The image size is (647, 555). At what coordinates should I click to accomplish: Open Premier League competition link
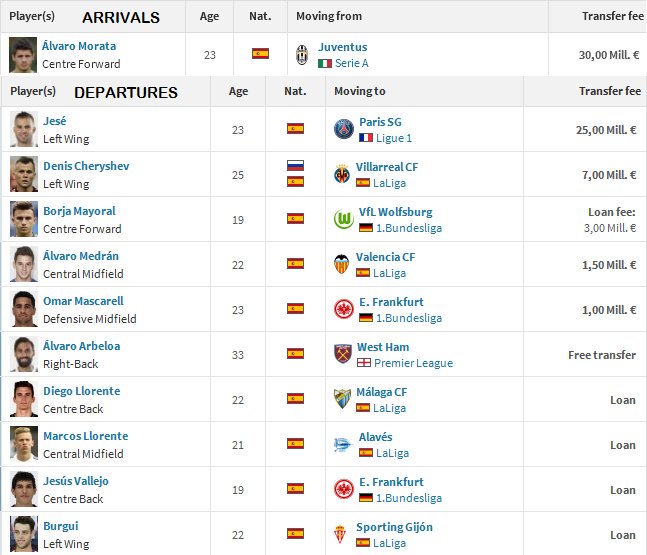pos(413,363)
